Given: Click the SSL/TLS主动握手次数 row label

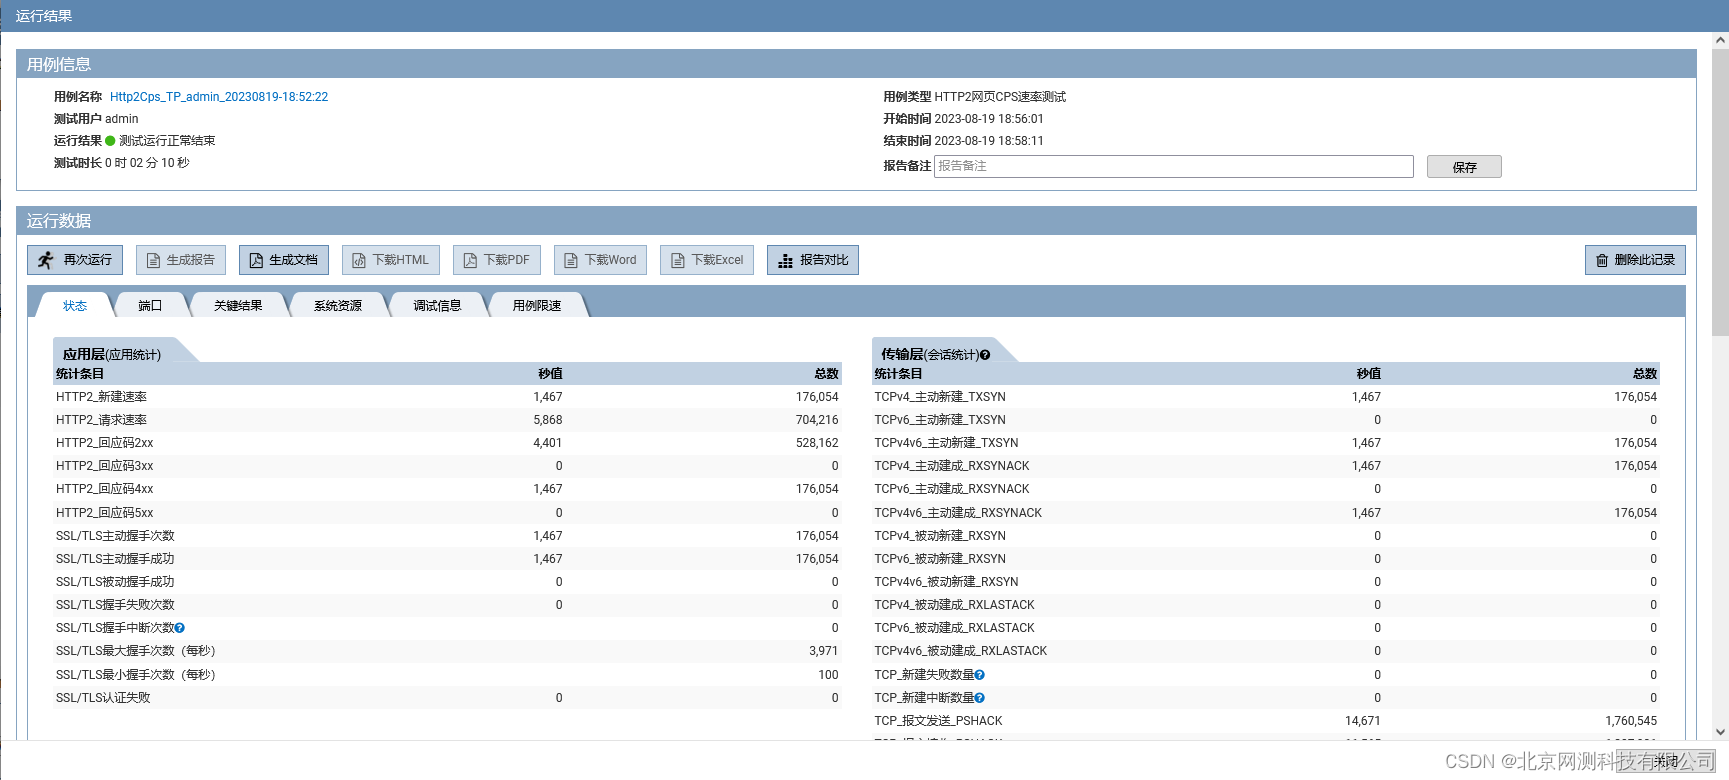Looking at the screenshot, I should 115,536.
